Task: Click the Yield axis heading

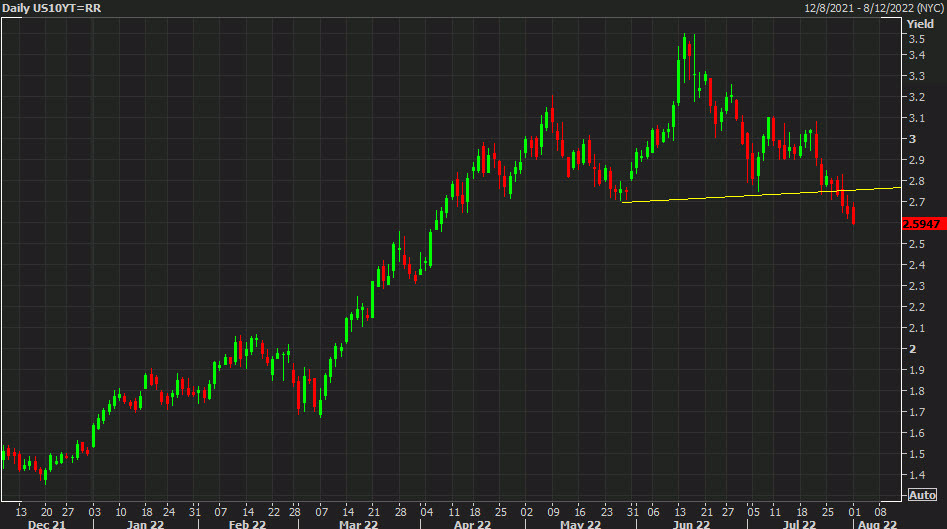Action: tap(920, 24)
